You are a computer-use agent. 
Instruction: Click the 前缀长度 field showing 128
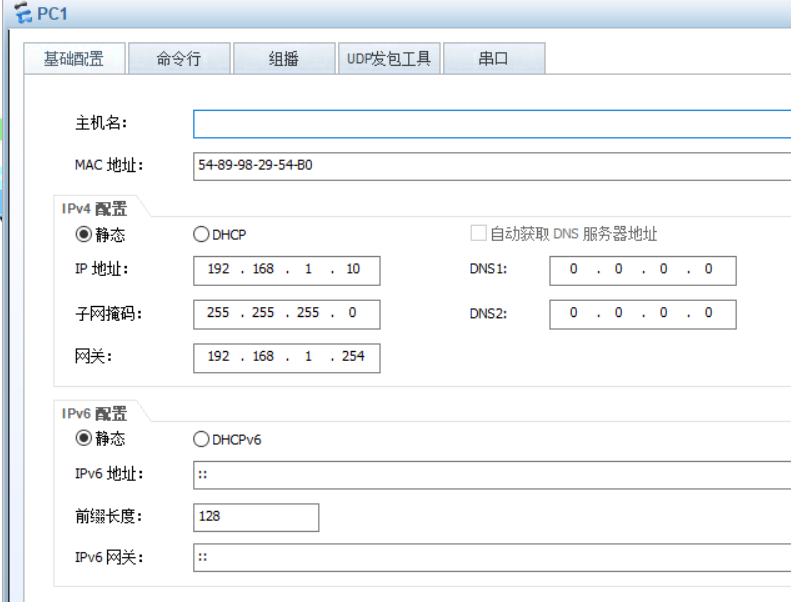(x=256, y=517)
